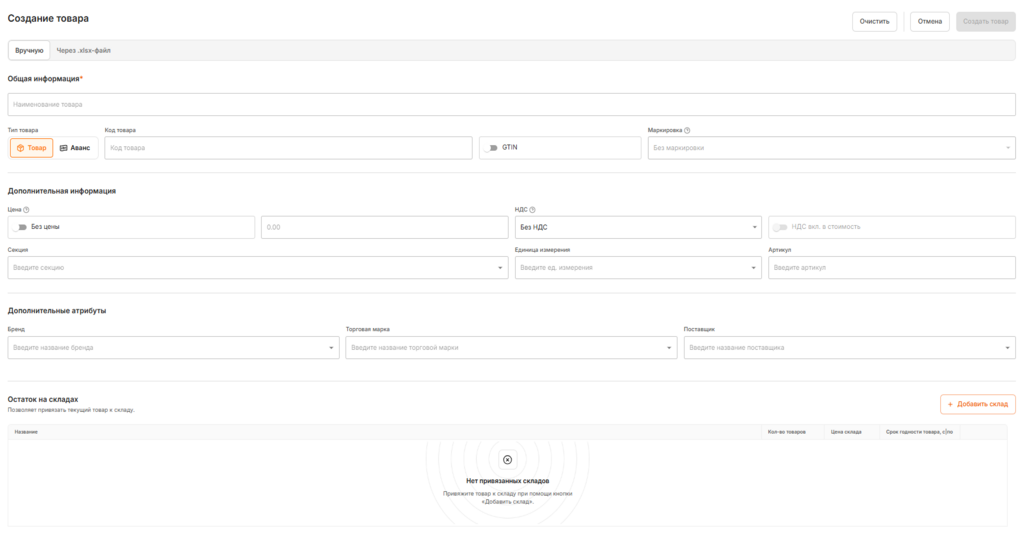The width and height of the screenshot is (1023, 534).
Task: Open the Поставщик dropdown
Action: [849, 348]
